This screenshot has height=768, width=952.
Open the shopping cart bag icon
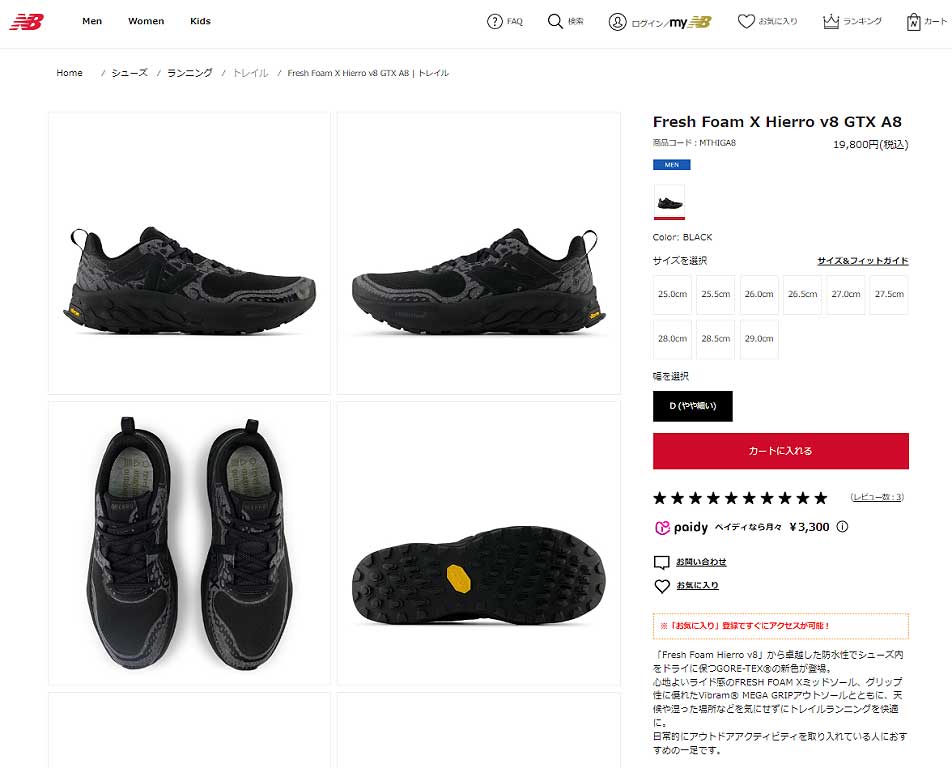click(913, 22)
